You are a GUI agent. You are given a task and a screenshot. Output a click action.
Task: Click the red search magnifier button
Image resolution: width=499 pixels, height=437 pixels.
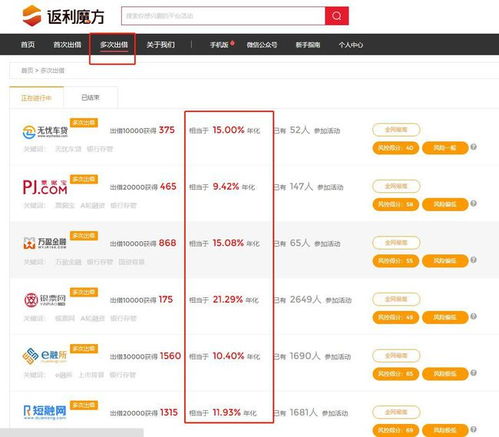(337, 16)
